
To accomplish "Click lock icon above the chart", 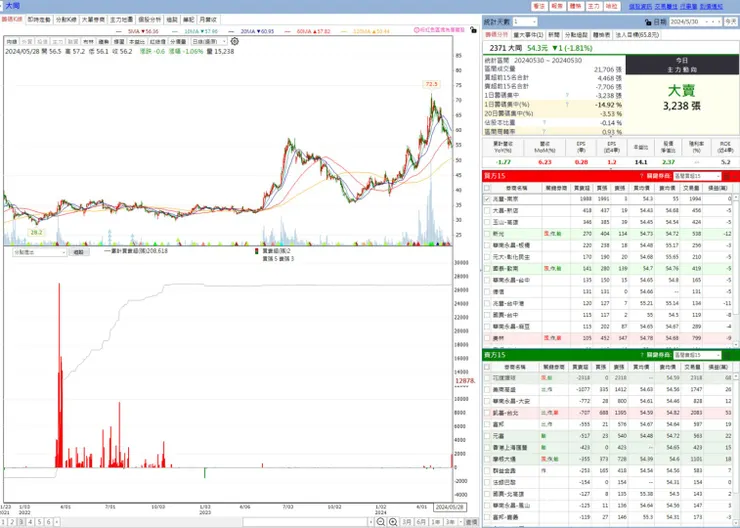I will tap(473, 30).
